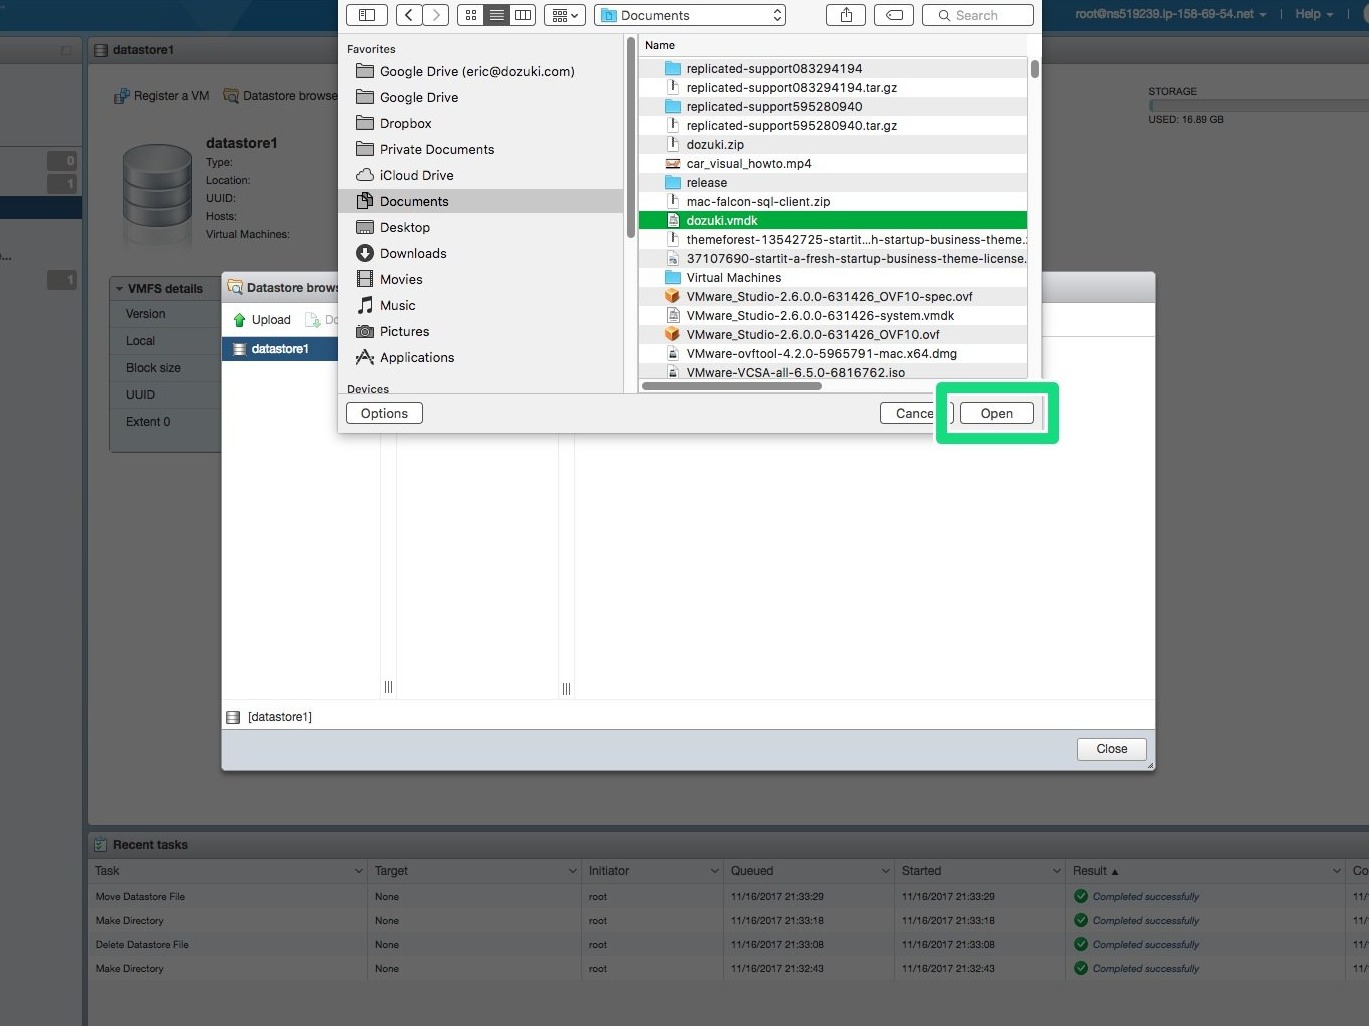Switch to column view mode

point(523,15)
